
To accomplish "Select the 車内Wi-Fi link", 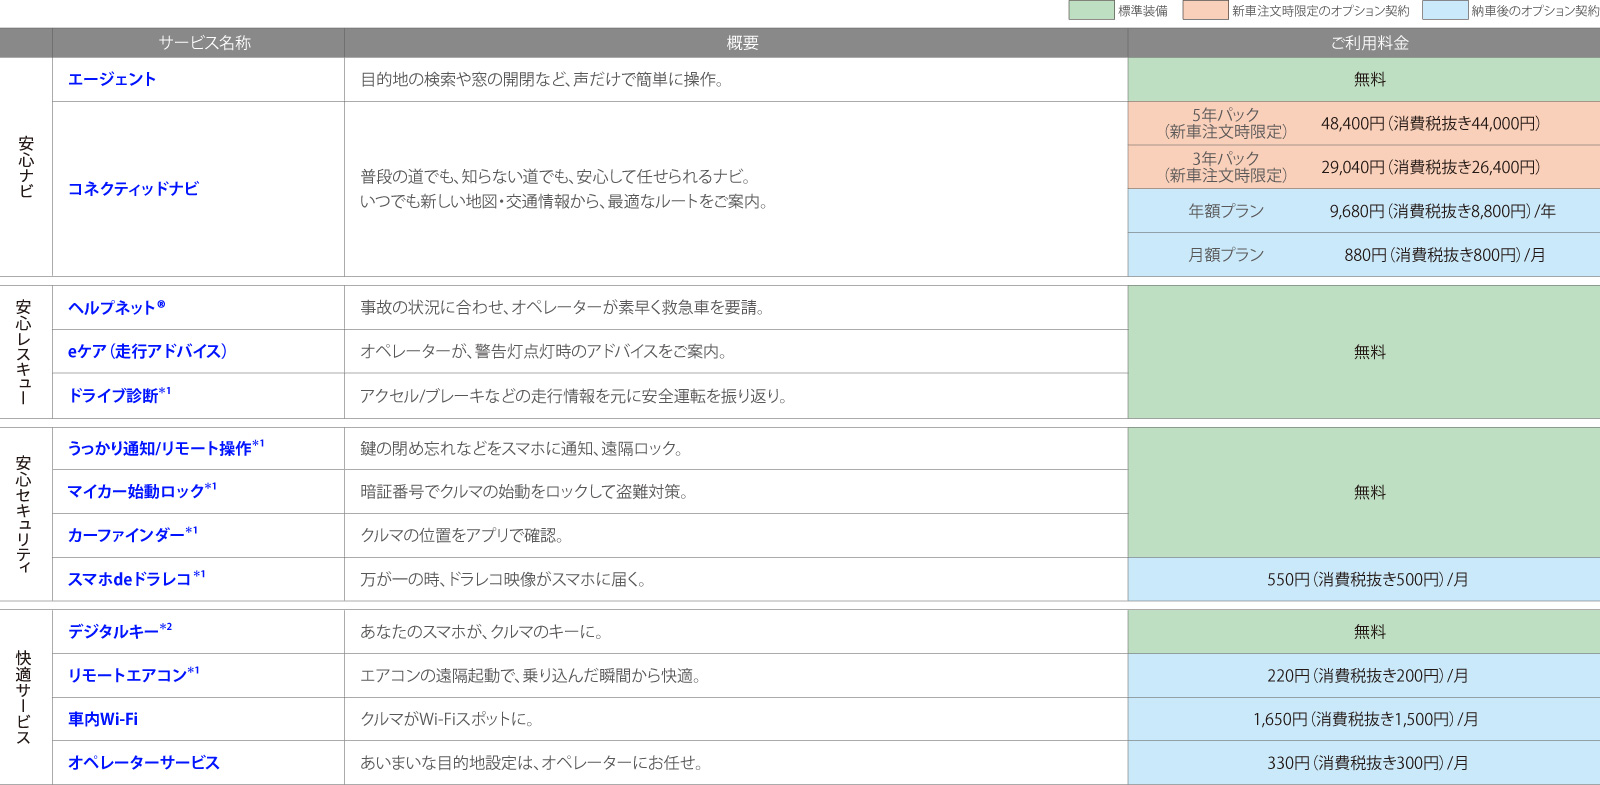I will [103, 720].
